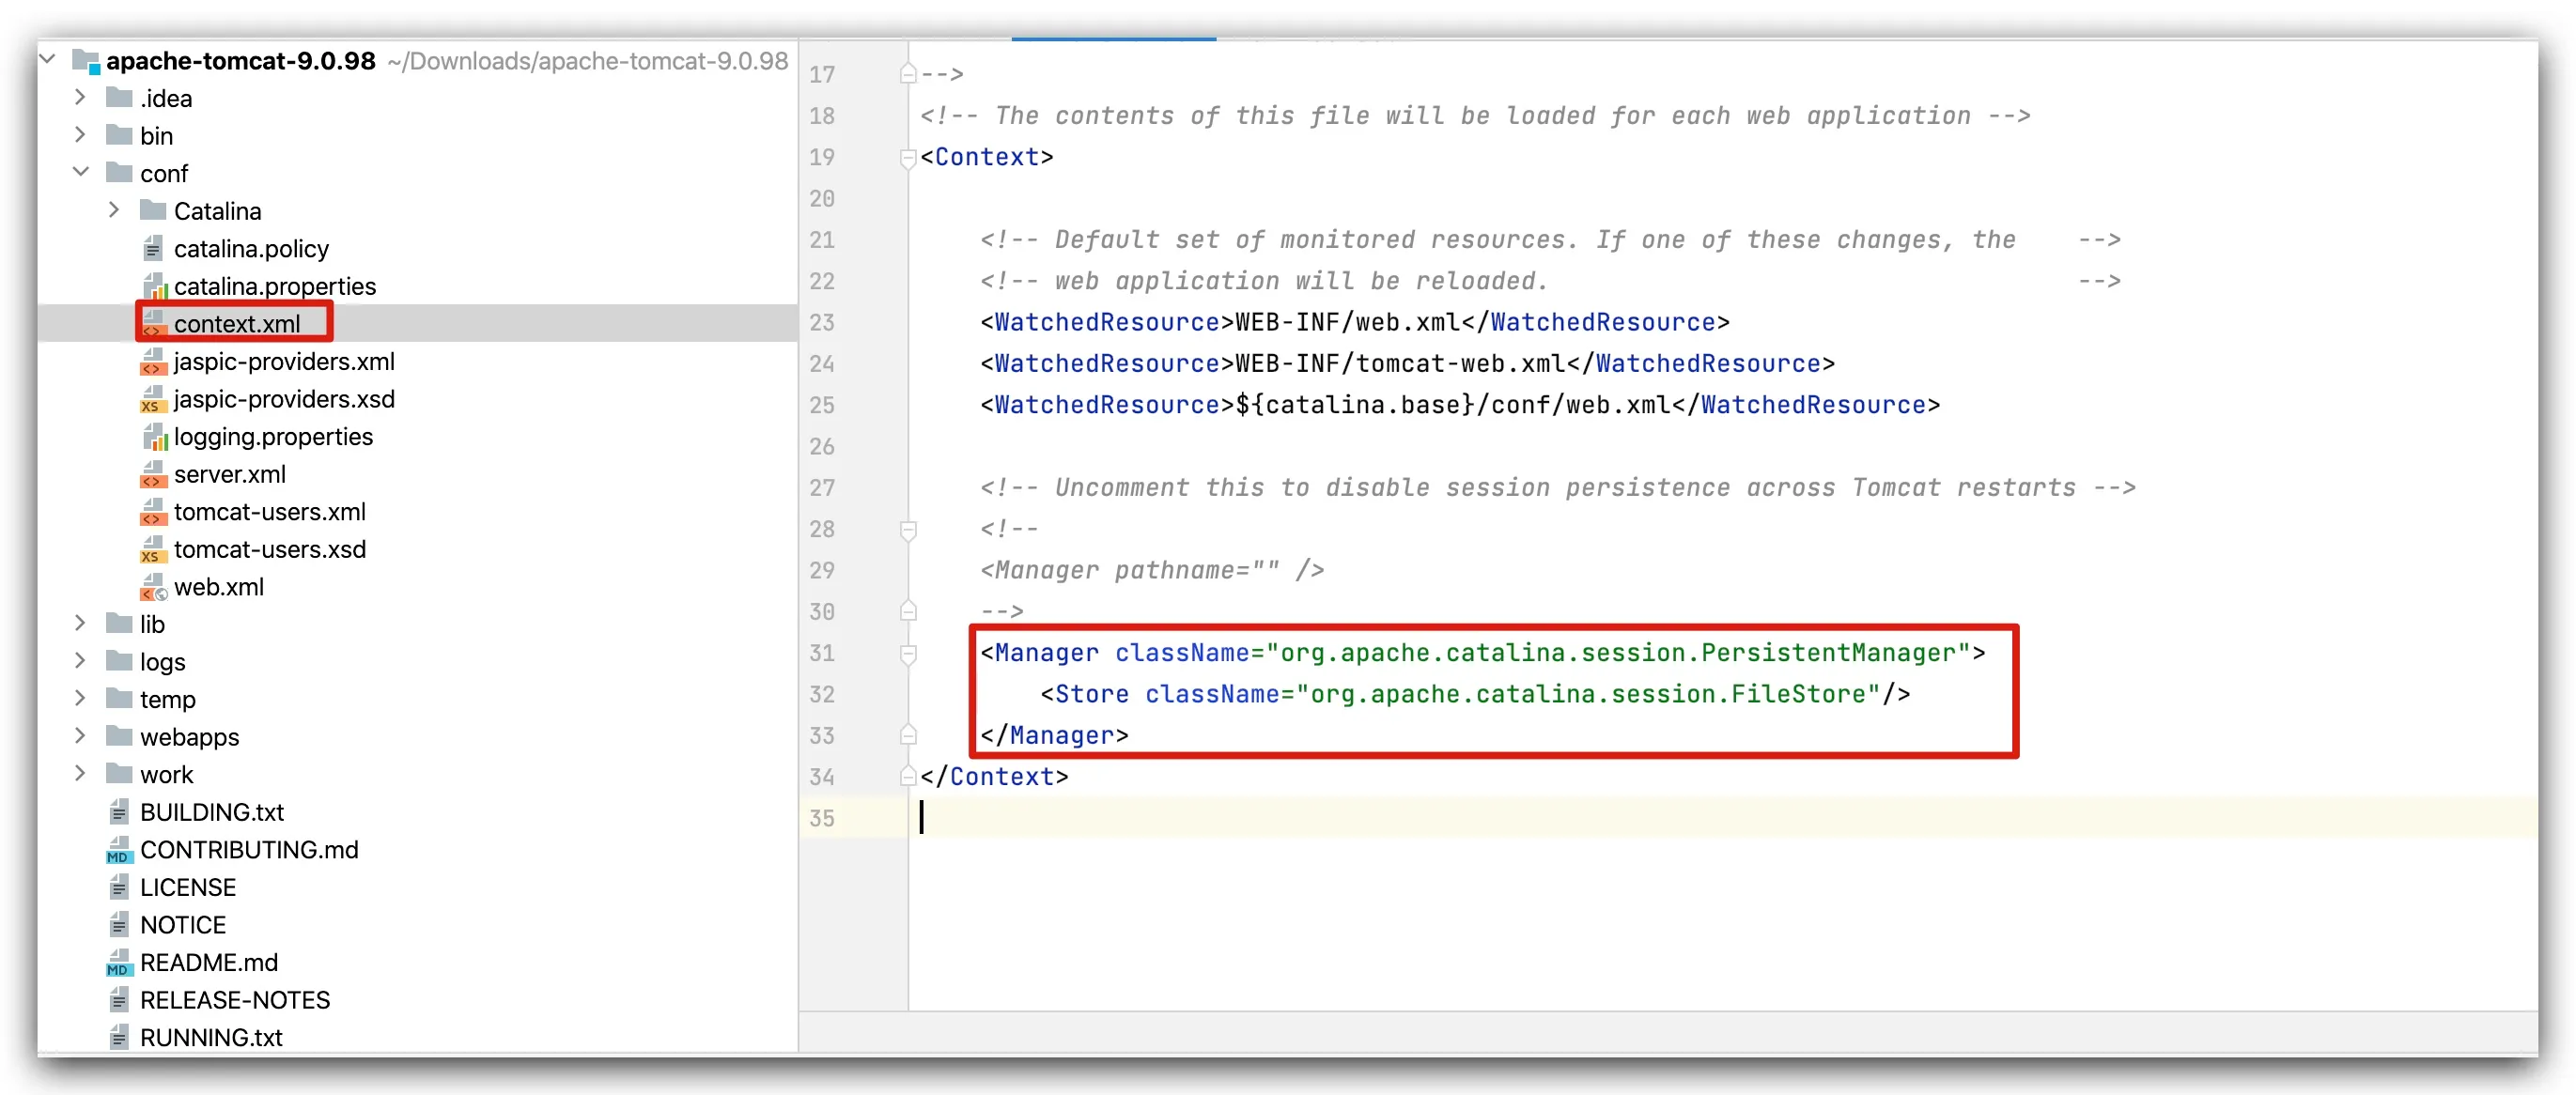Click the project root module icon

[x=87, y=61]
